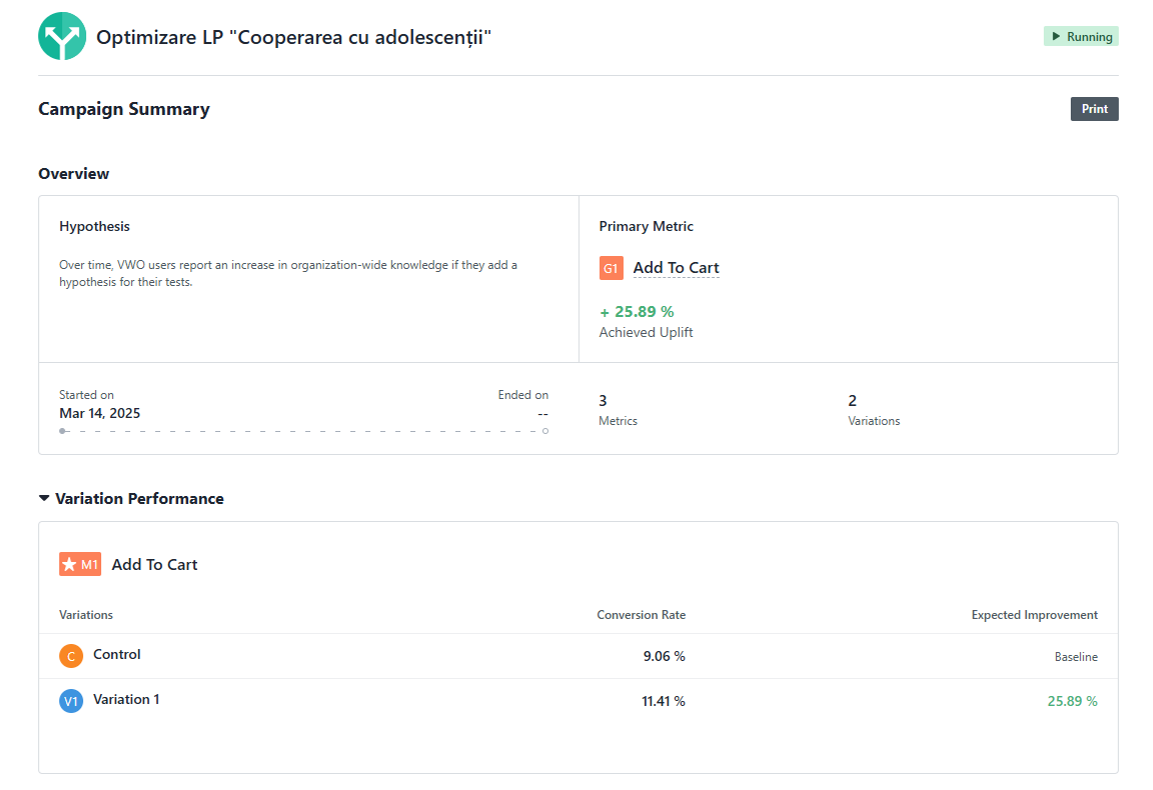
Task: Click the timeline start date marker
Action: point(63,431)
